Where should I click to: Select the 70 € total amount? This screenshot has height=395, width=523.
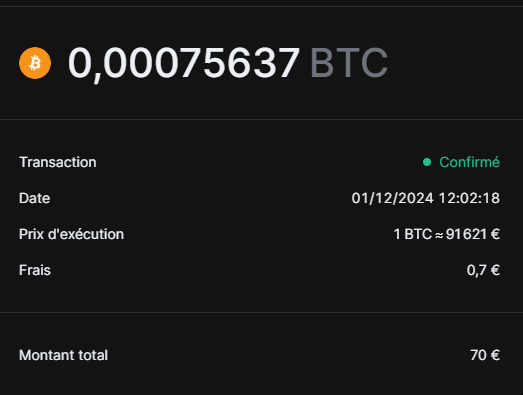click(x=485, y=355)
